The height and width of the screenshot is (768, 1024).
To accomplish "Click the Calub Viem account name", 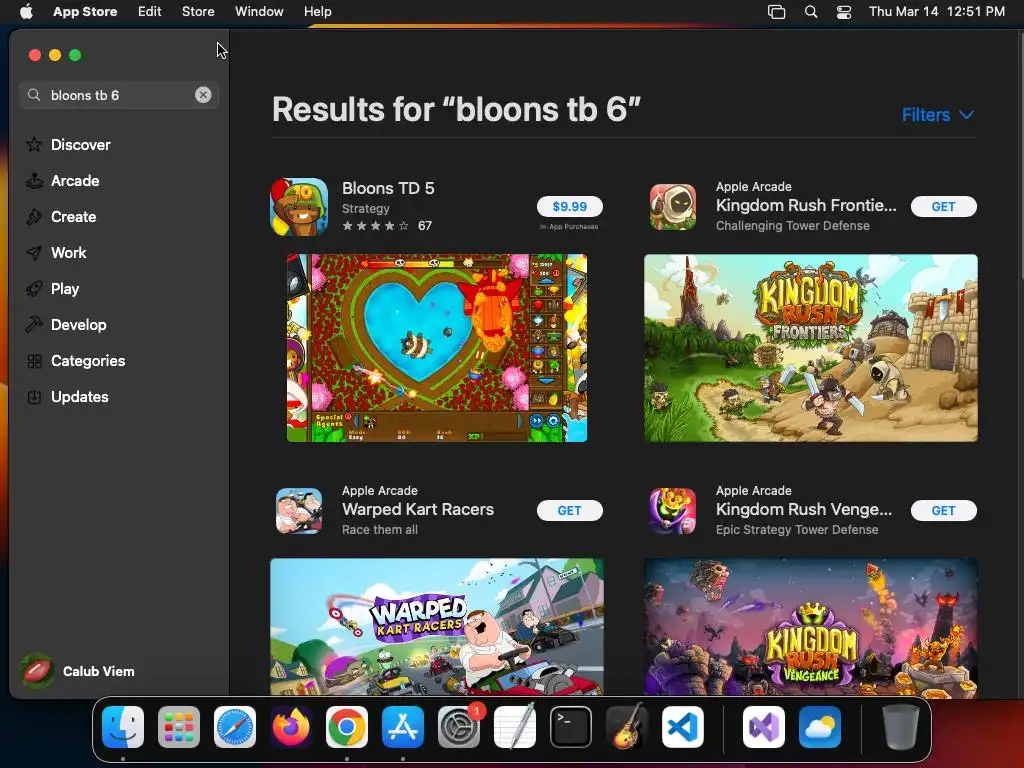I will [99, 671].
